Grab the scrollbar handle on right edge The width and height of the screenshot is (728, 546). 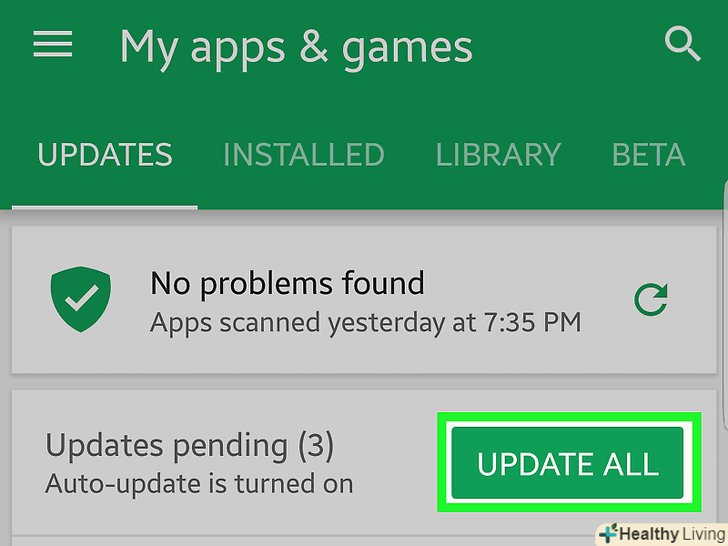725,304
